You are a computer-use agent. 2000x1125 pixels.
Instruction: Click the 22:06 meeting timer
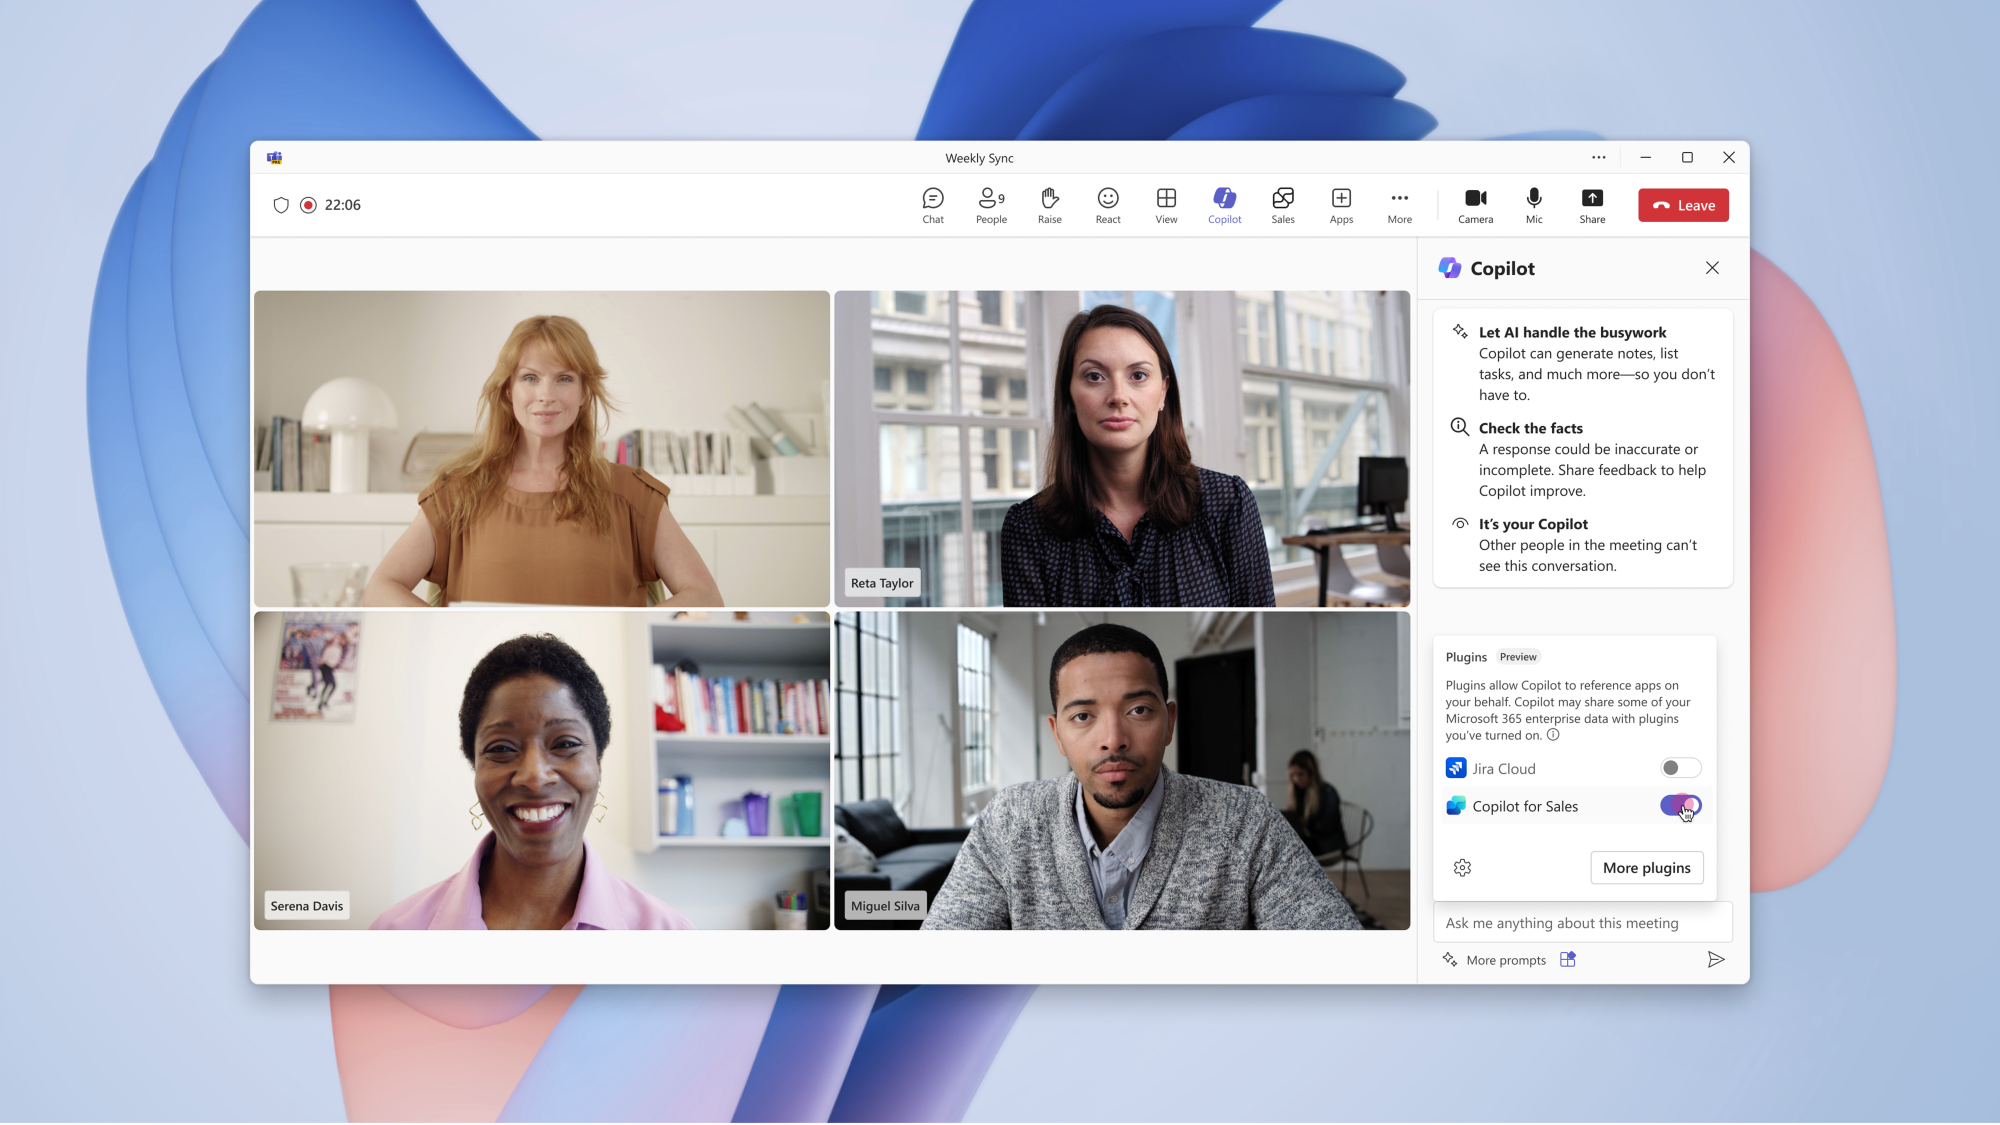tap(342, 205)
